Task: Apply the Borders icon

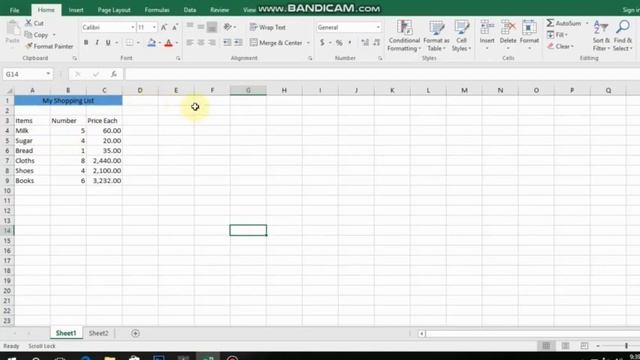Action: pos(129,42)
